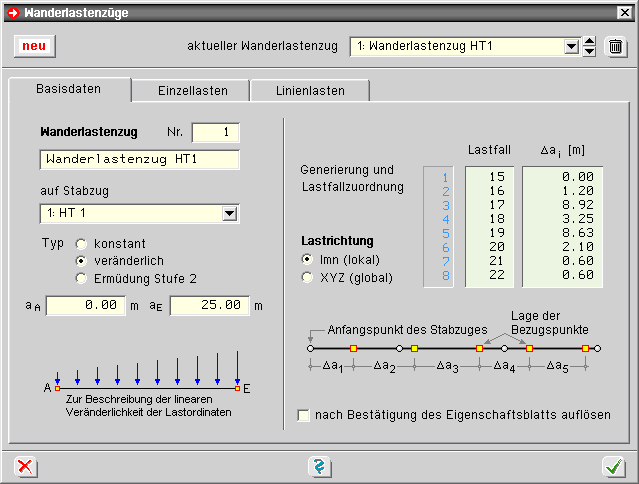639x484 pixels.
Task: Click the trash can delete icon
Action: click(616, 46)
